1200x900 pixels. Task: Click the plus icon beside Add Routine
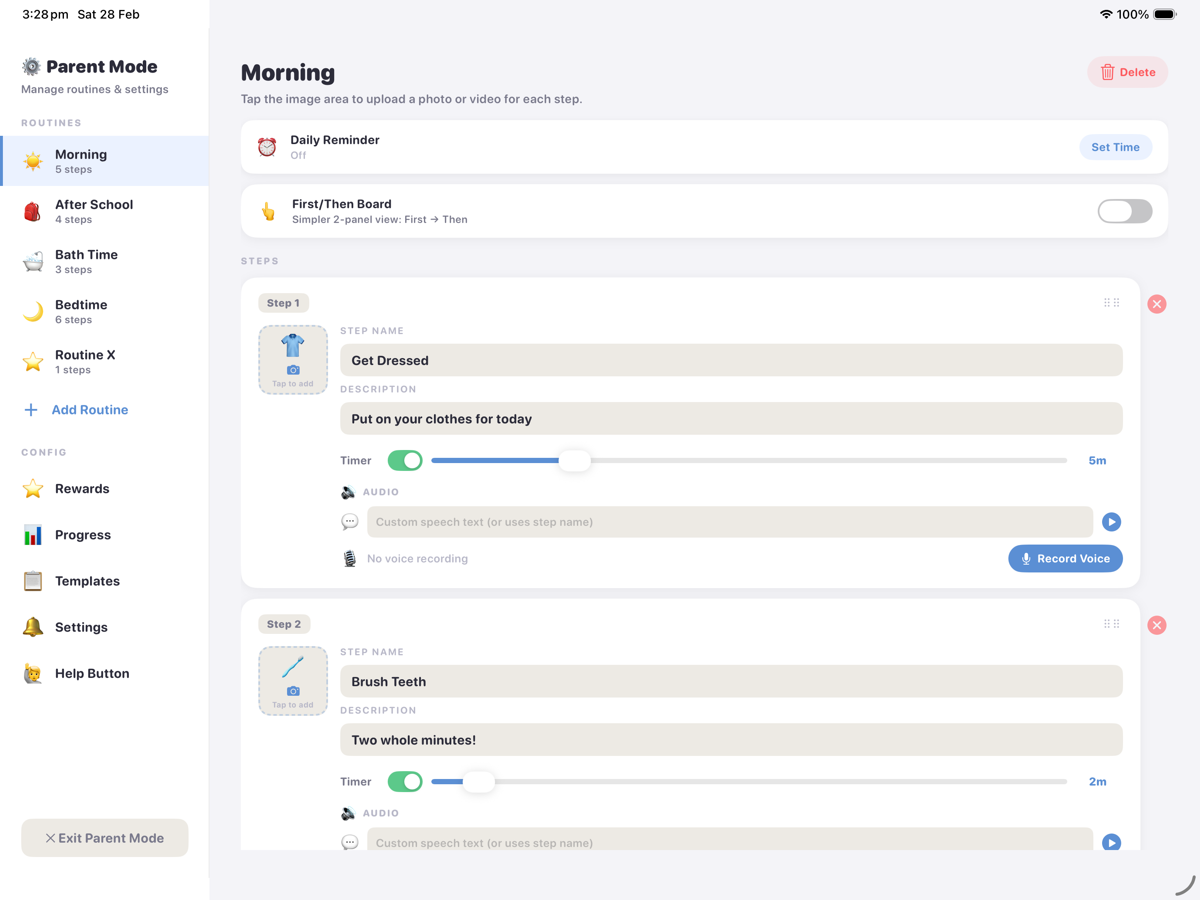click(31, 410)
